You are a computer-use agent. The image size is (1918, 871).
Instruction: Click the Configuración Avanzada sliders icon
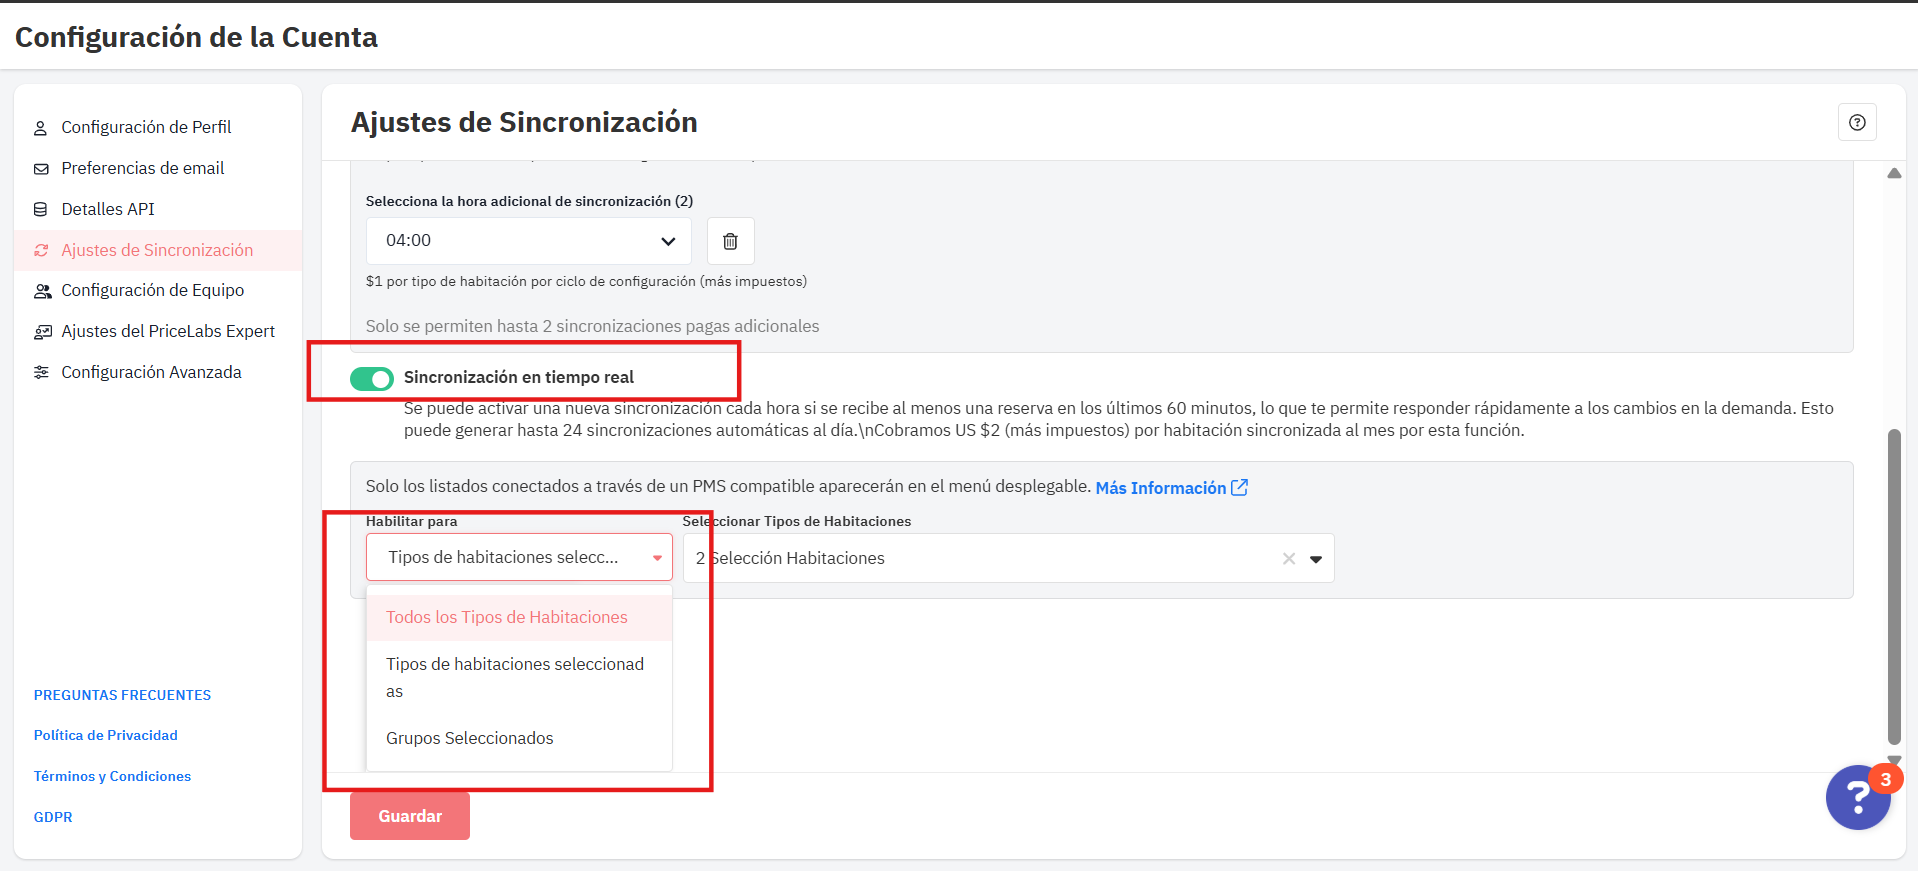point(41,373)
